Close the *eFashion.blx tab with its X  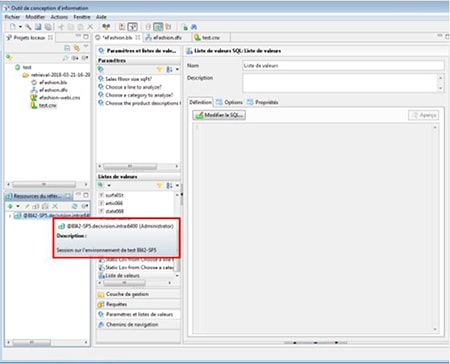(x=138, y=37)
